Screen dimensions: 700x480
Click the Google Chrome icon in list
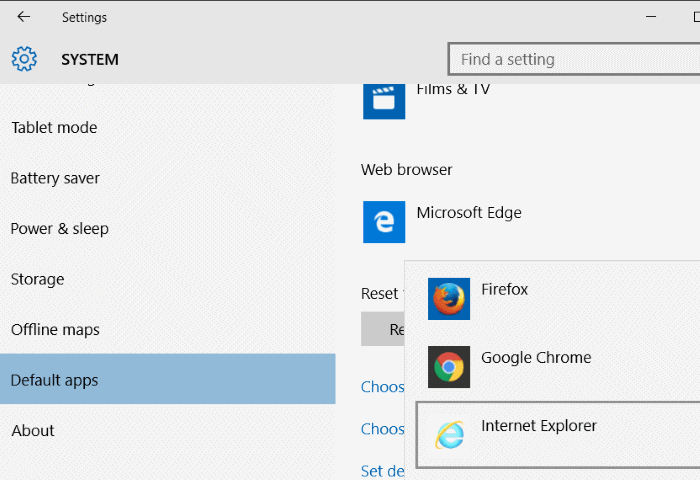coord(449,367)
